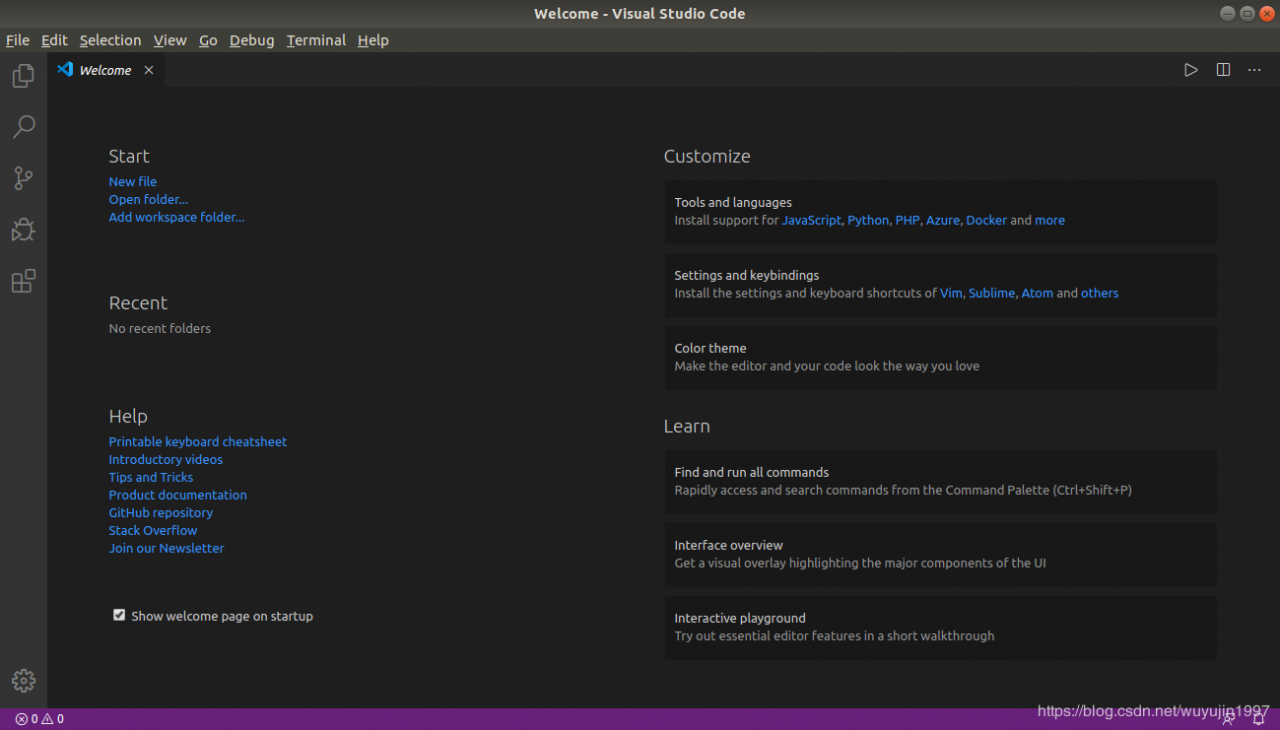Click the Run play icon in editor toolbar

(x=1191, y=70)
